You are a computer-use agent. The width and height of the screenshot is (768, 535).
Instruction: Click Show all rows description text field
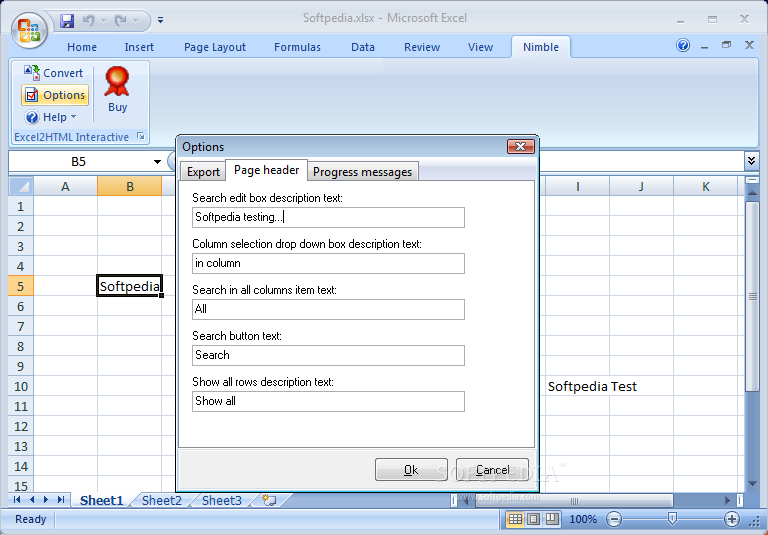point(328,401)
